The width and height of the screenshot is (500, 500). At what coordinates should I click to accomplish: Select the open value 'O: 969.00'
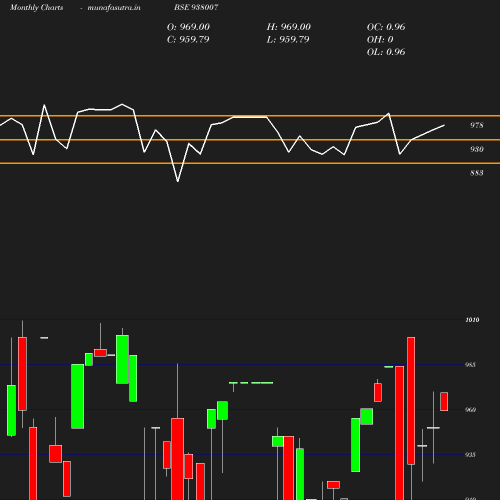pyautogui.click(x=188, y=27)
